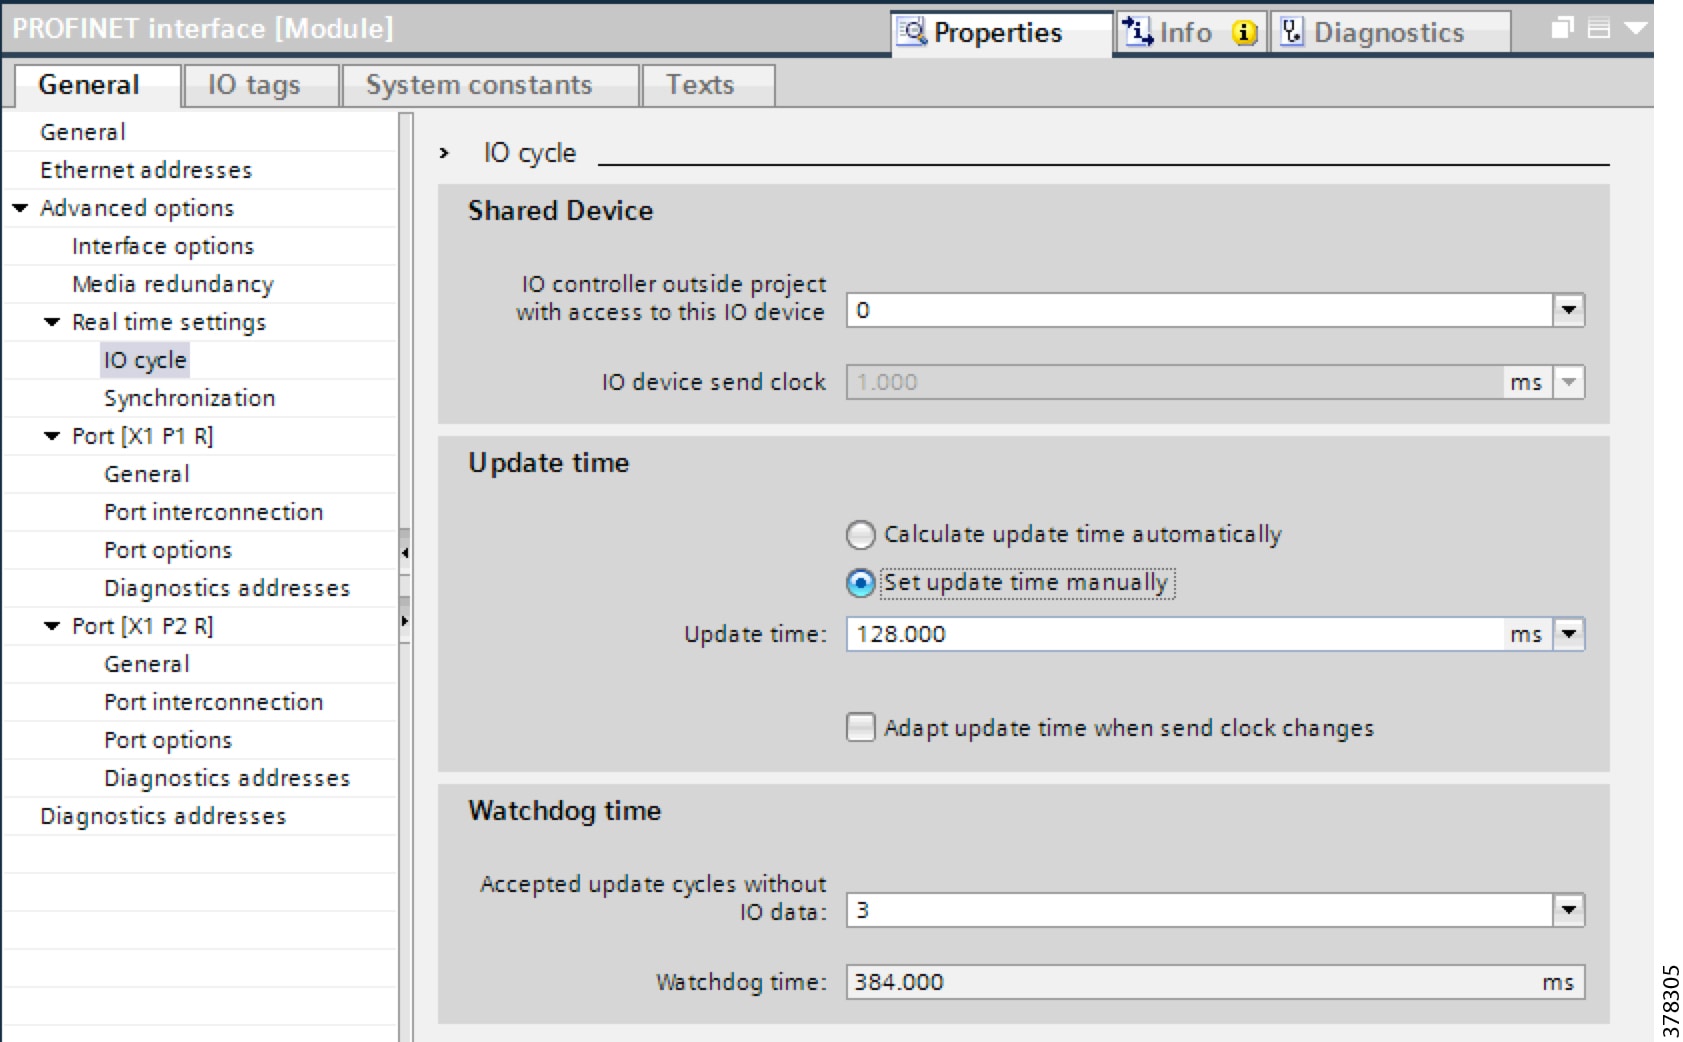
Task: Select the General tab
Action: click(97, 85)
